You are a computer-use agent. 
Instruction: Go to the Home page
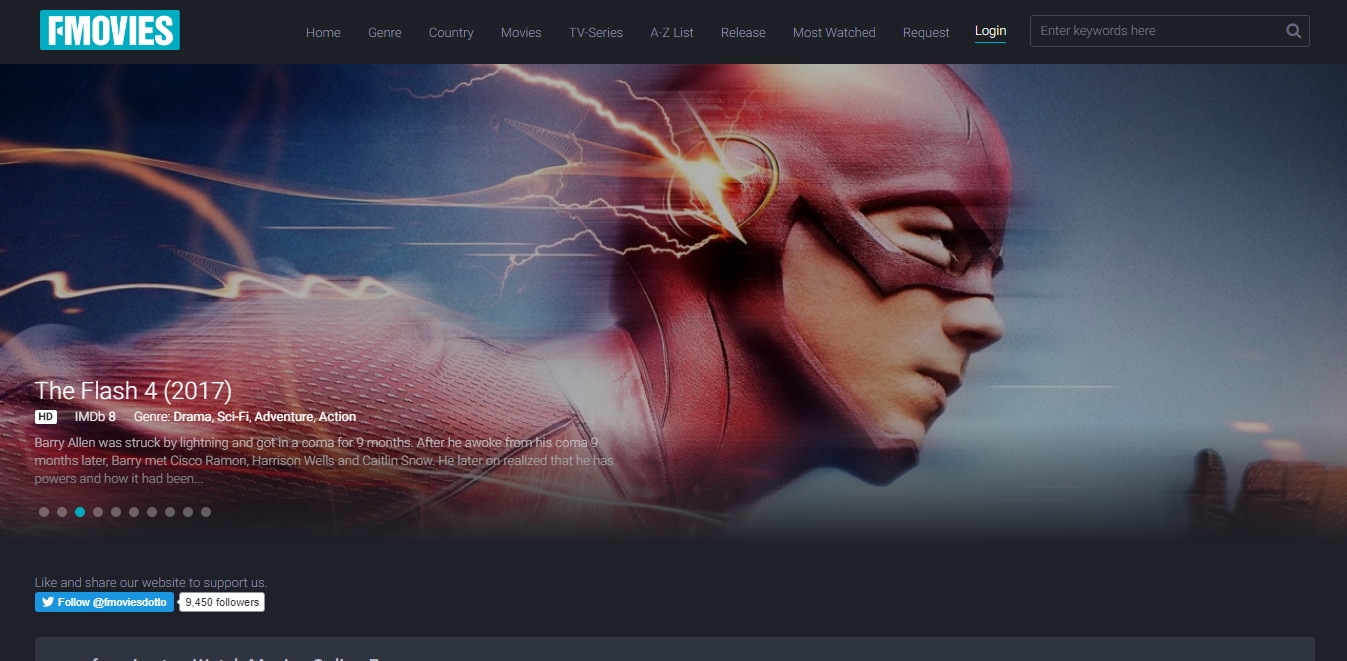pos(323,33)
